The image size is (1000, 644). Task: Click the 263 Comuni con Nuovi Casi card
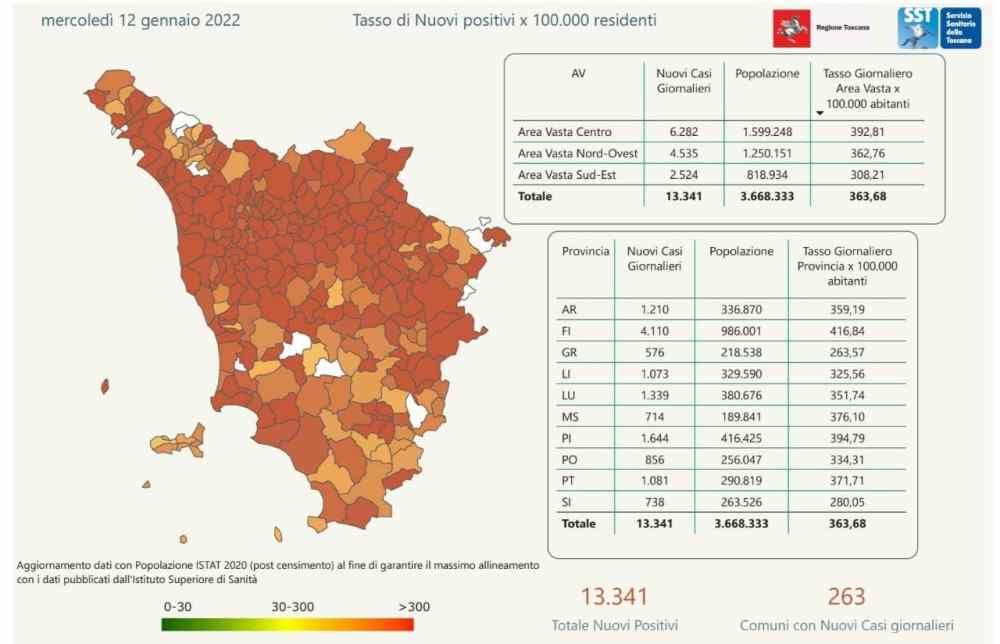846,607
